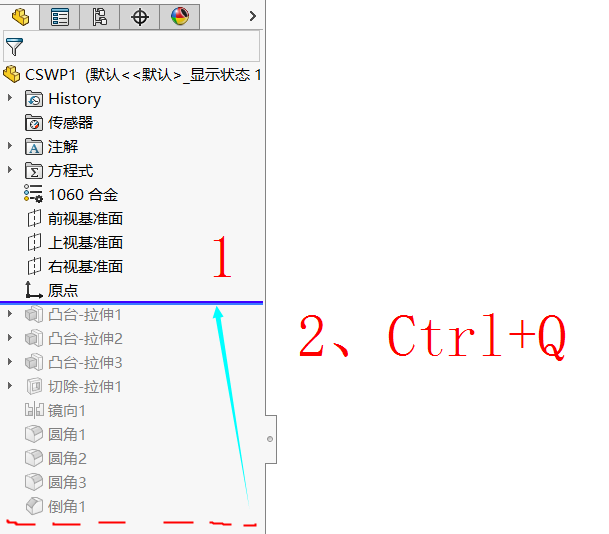Collapse the panel using side handle
The width and height of the screenshot is (609, 534).
click(271, 439)
